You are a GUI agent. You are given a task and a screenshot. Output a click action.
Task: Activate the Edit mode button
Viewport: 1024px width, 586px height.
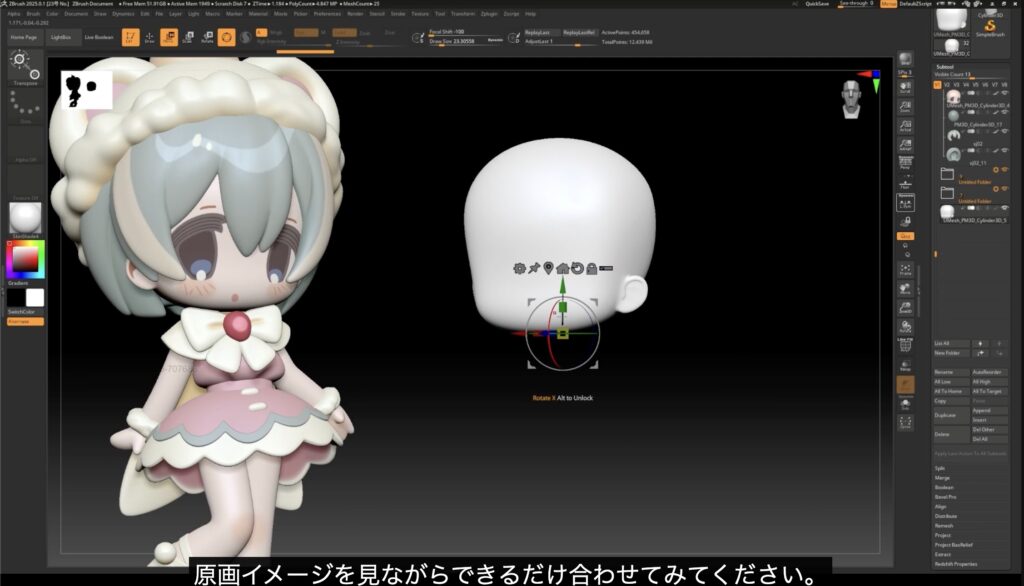pos(131,37)
